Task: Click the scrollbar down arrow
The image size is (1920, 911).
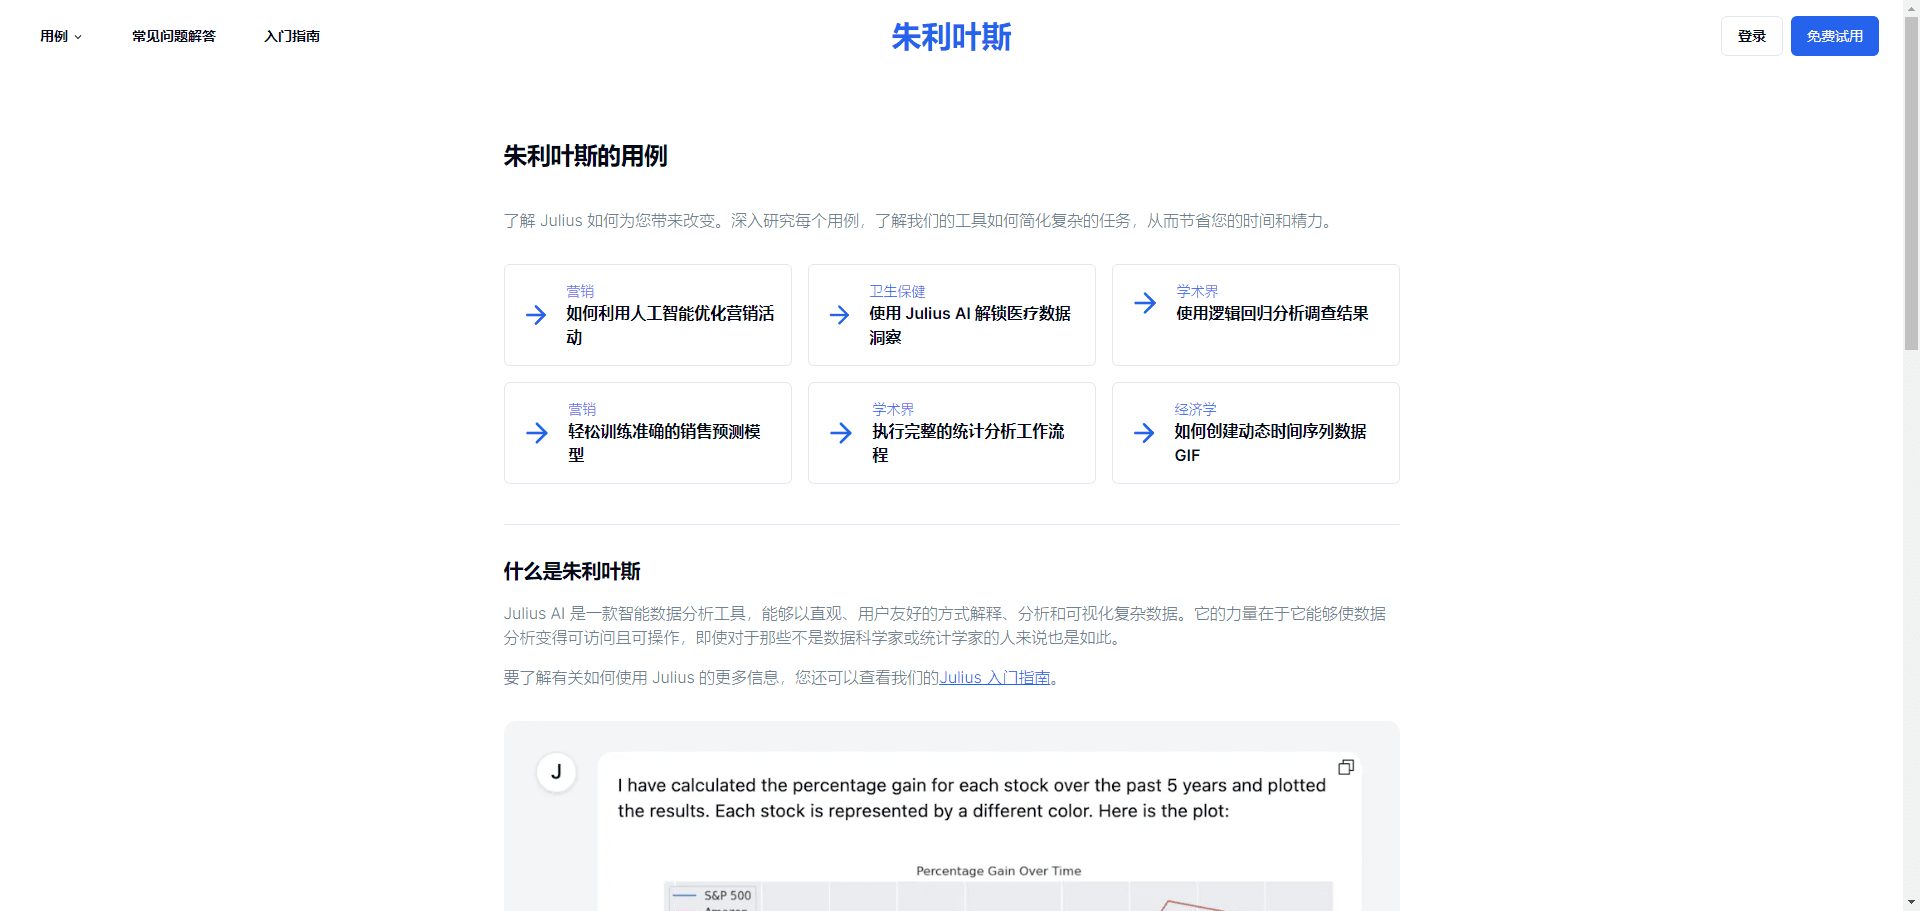Action: click(1911, 903)
